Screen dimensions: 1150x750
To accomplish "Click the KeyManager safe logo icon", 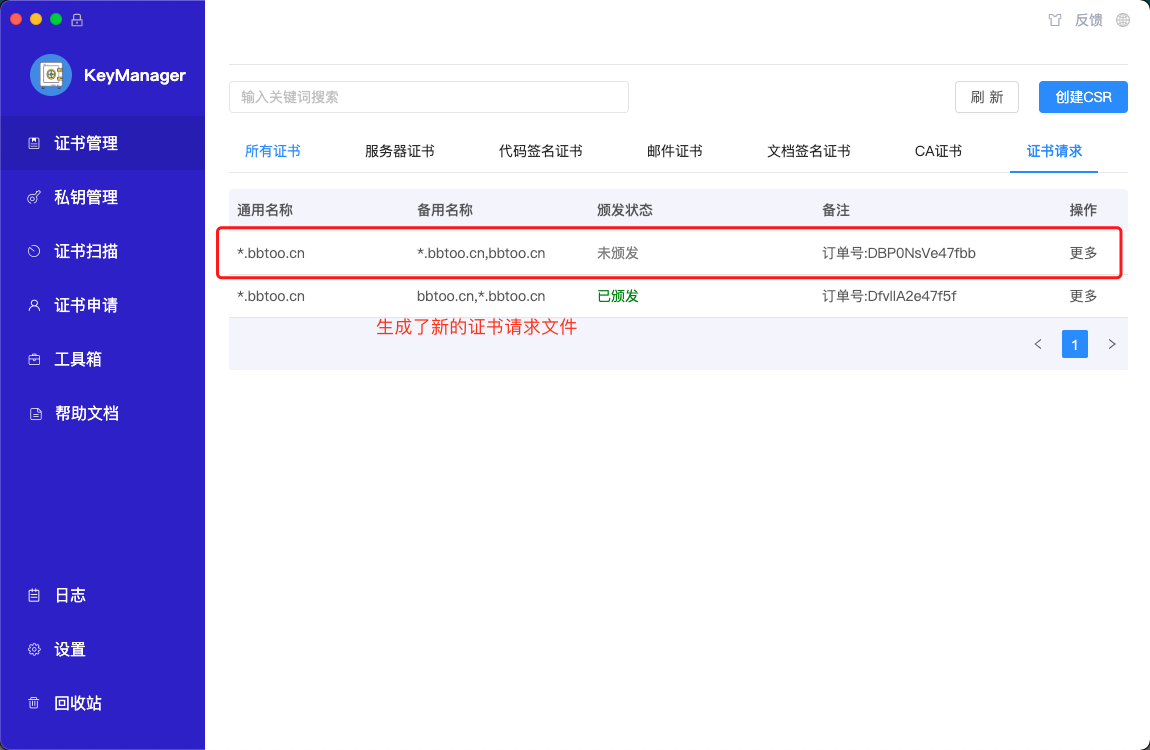I will point(50,75).
